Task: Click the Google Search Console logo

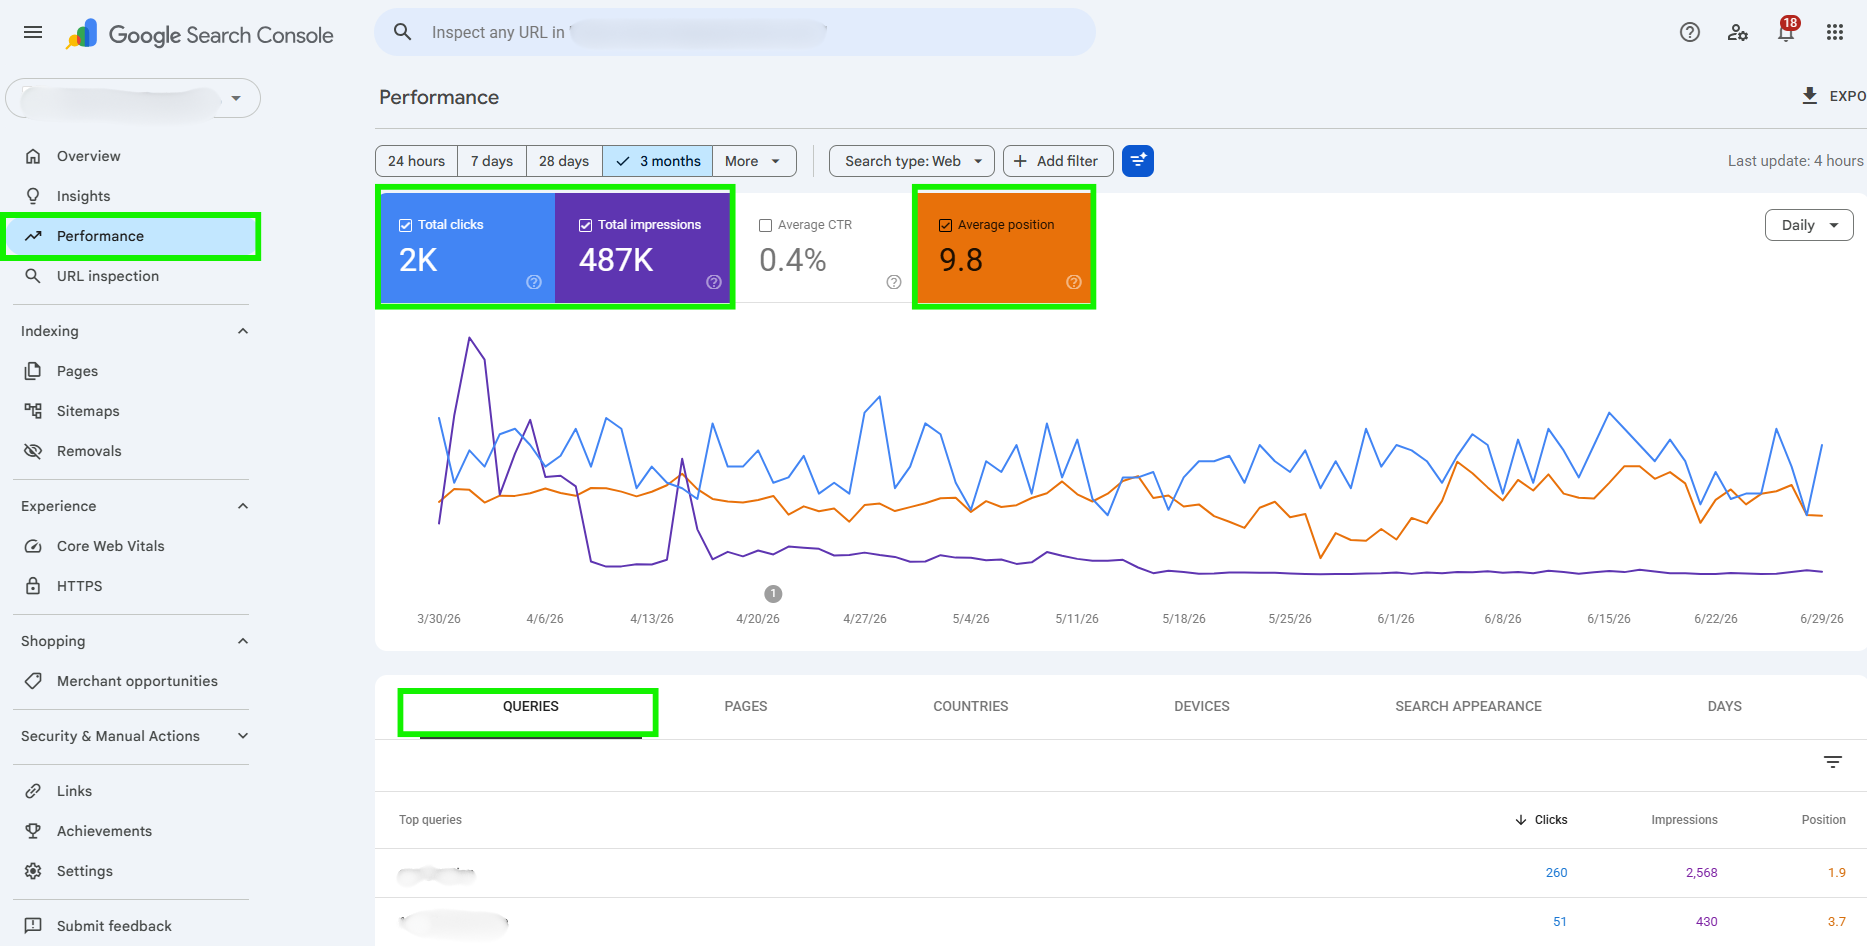Action: pyautogui.click(x=199, y=35)
